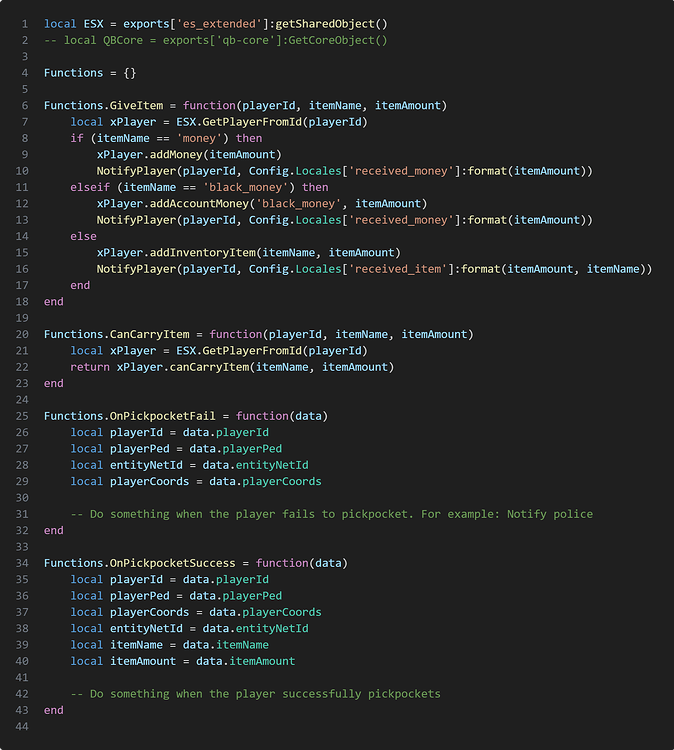Click the function keyword on line 6

coord(209,105)
